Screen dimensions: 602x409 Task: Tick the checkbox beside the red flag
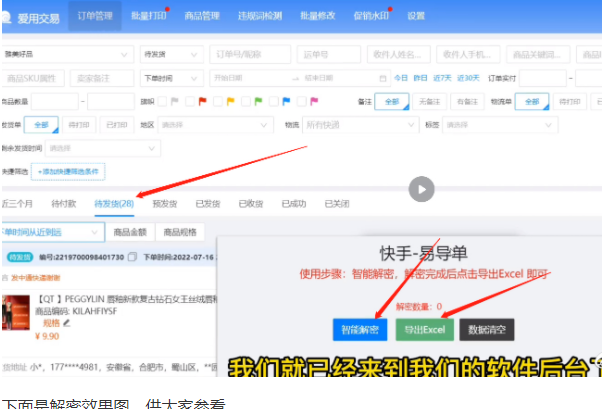pyautogui.click(x=190, y=101)
